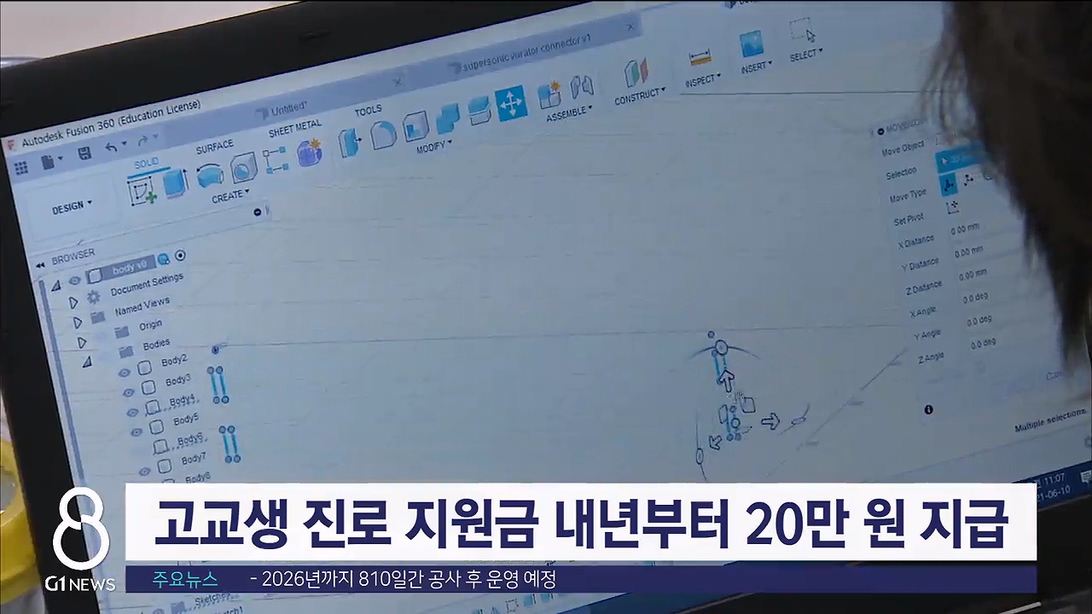The height and width of the screenshot is (614, 1092).
Task: Select Body7 in the browser tree
Action: point(193,458)
